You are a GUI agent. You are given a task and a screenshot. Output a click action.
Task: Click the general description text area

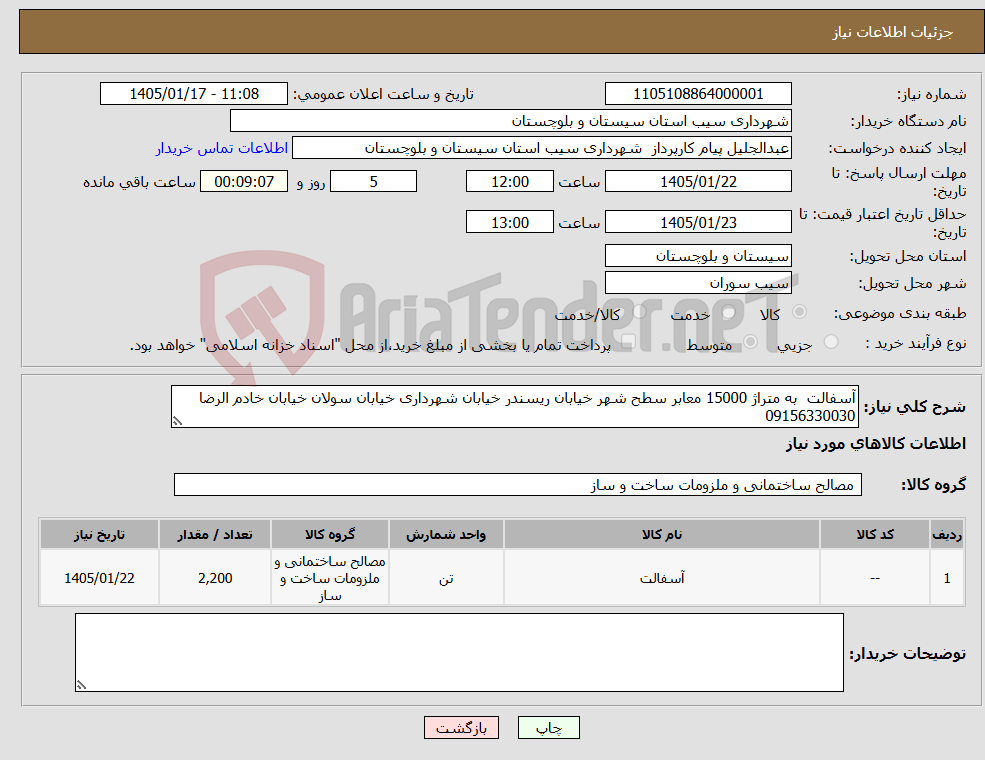coord(514,406)
